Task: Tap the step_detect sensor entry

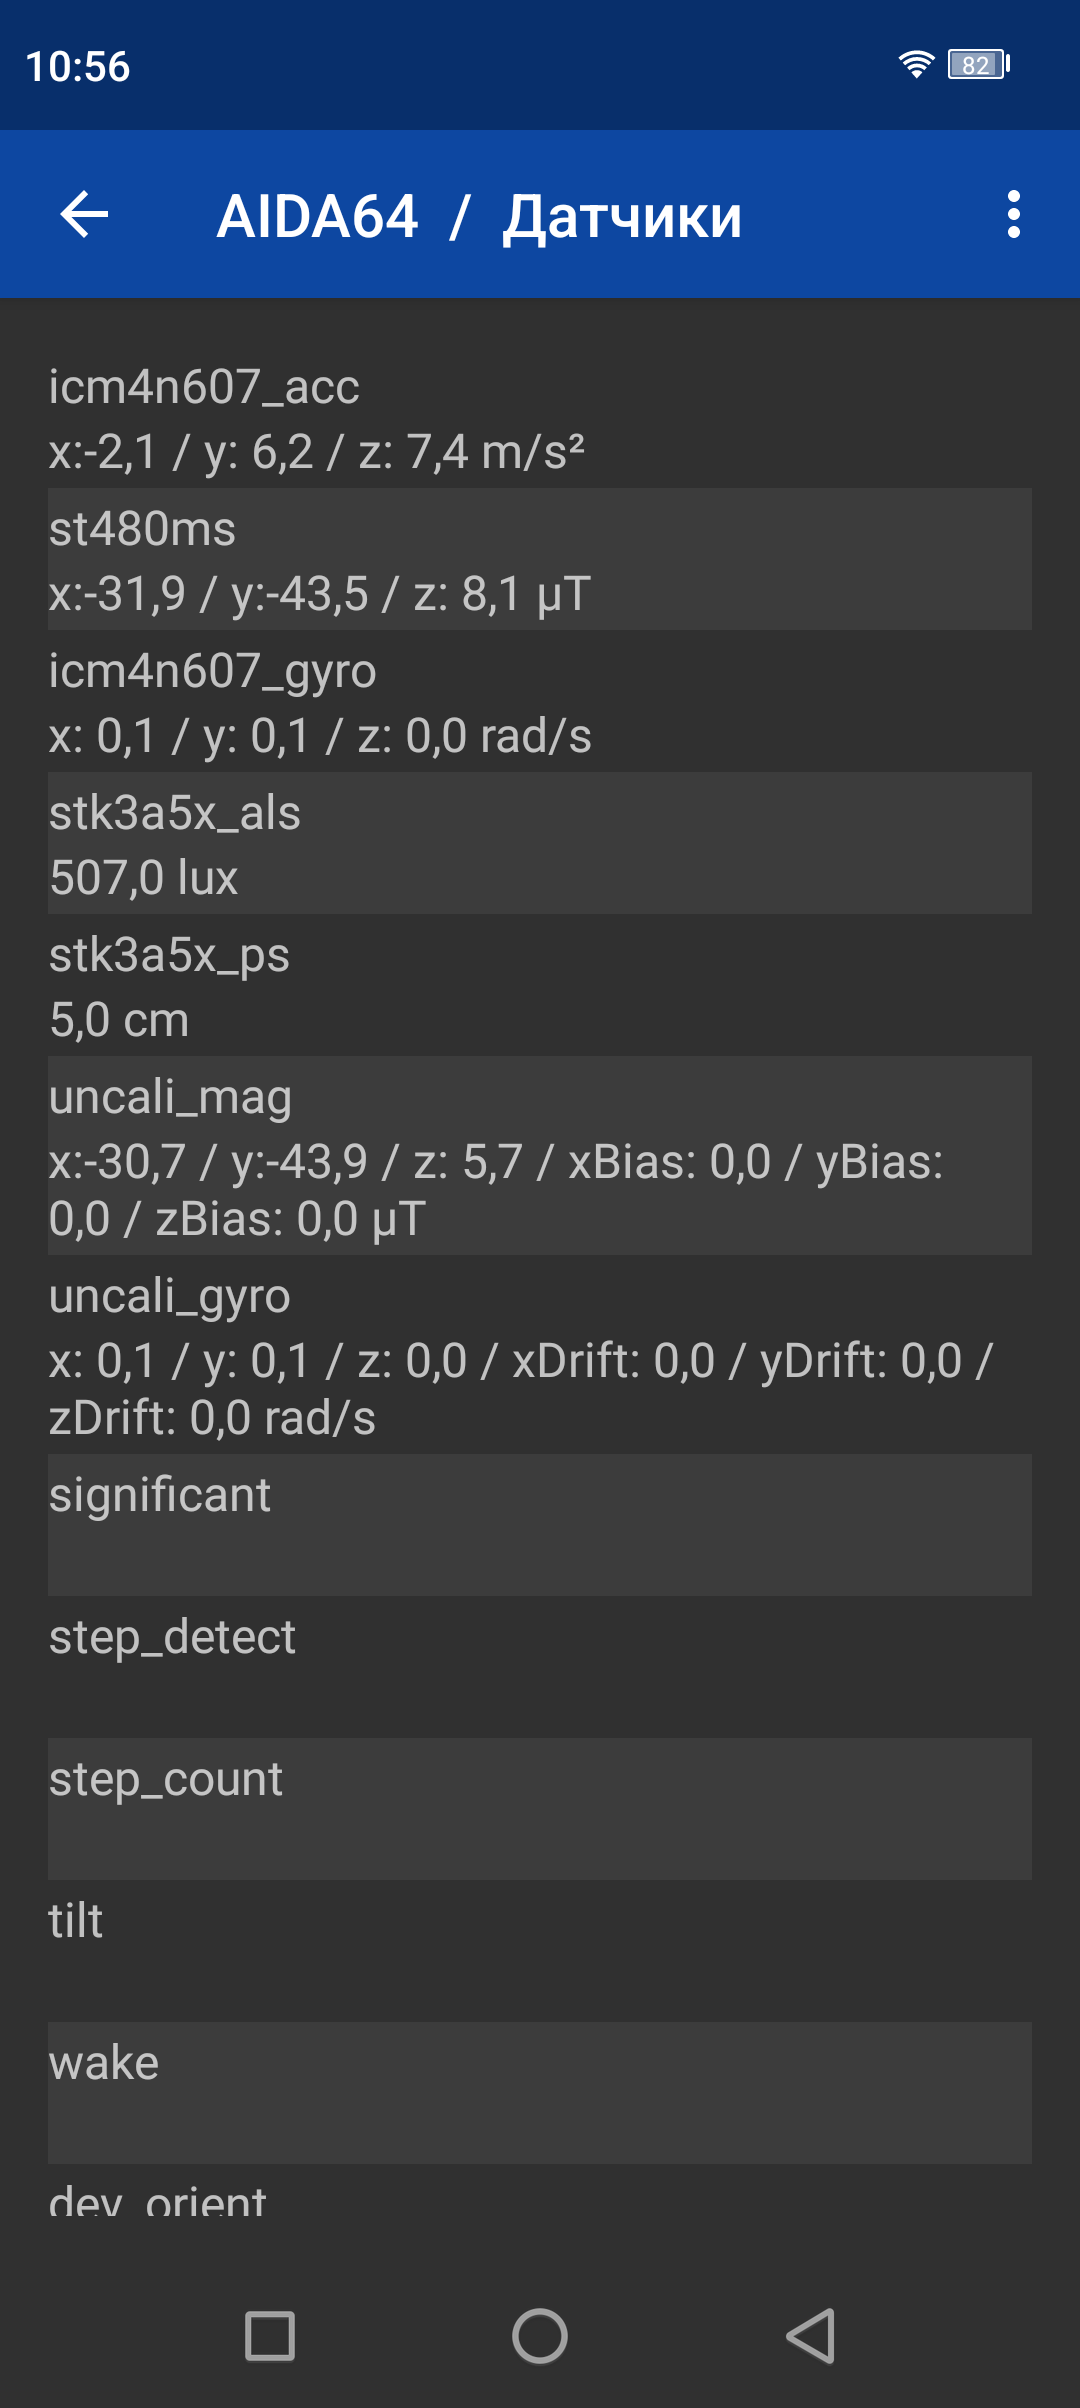Action: (x=540, y=1667)
